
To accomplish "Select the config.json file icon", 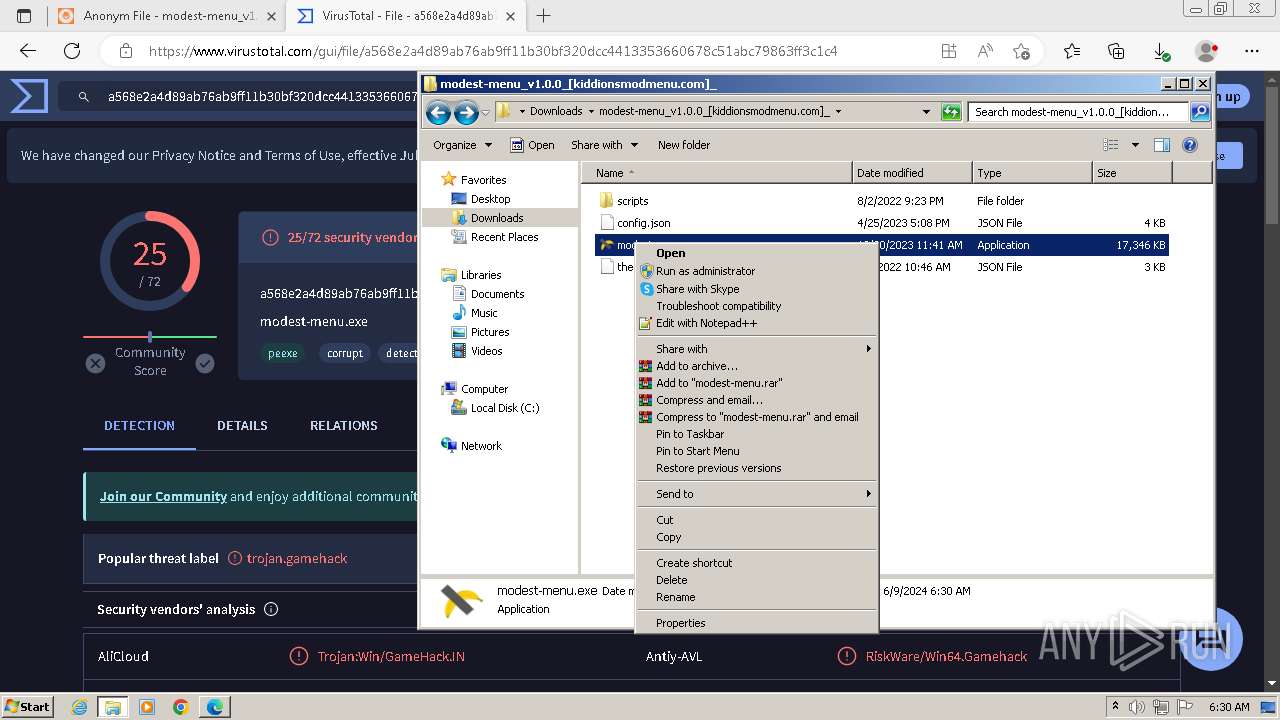I will [607, 223].
